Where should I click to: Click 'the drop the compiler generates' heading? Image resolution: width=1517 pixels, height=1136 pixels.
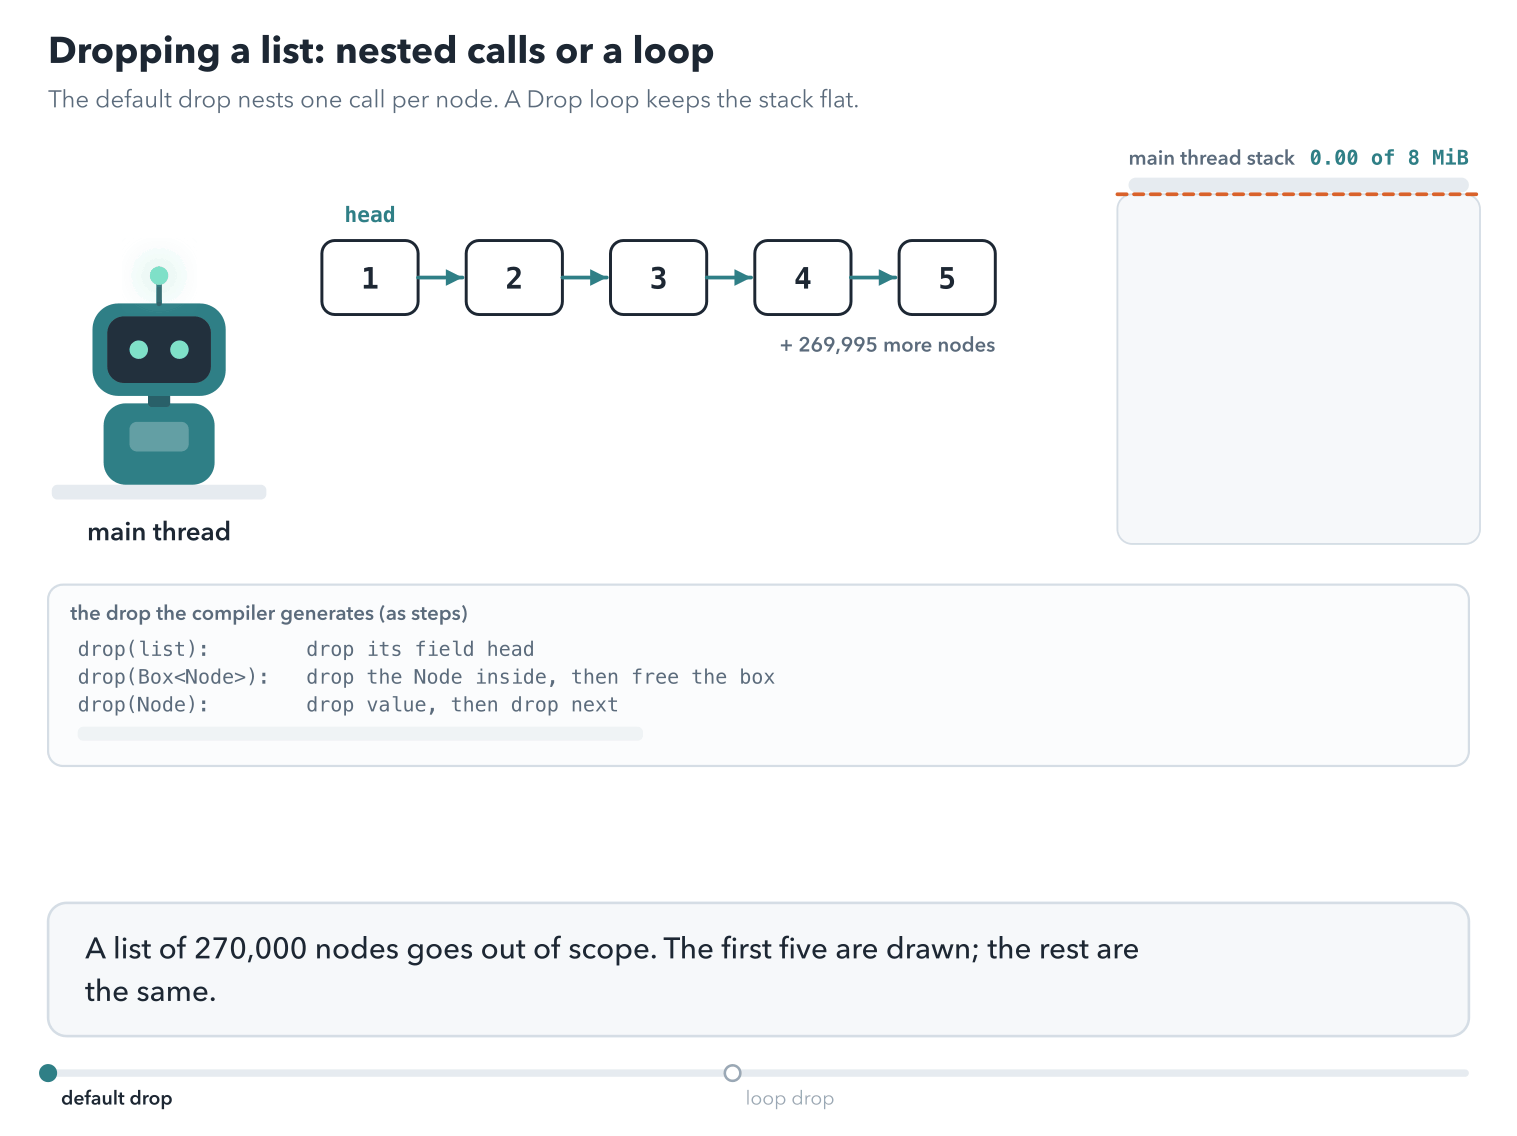(269, 613)
